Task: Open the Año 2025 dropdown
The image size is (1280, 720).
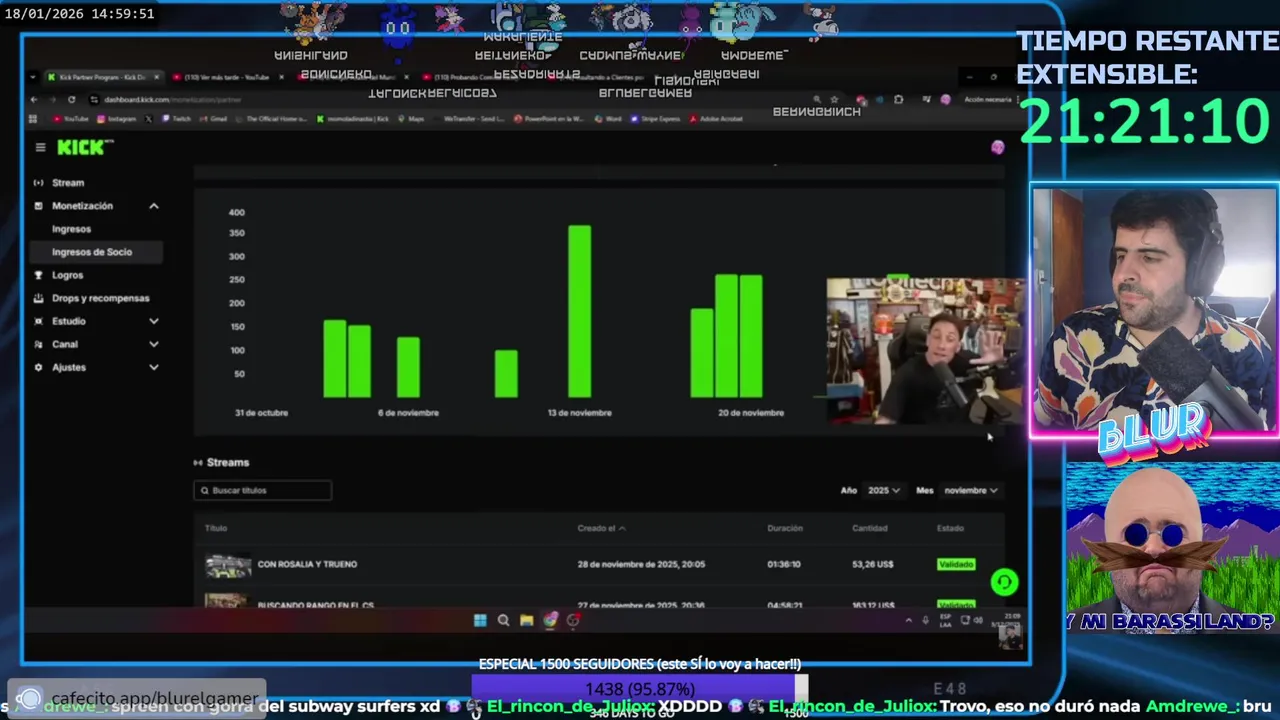Action: [x=883, y=490]
